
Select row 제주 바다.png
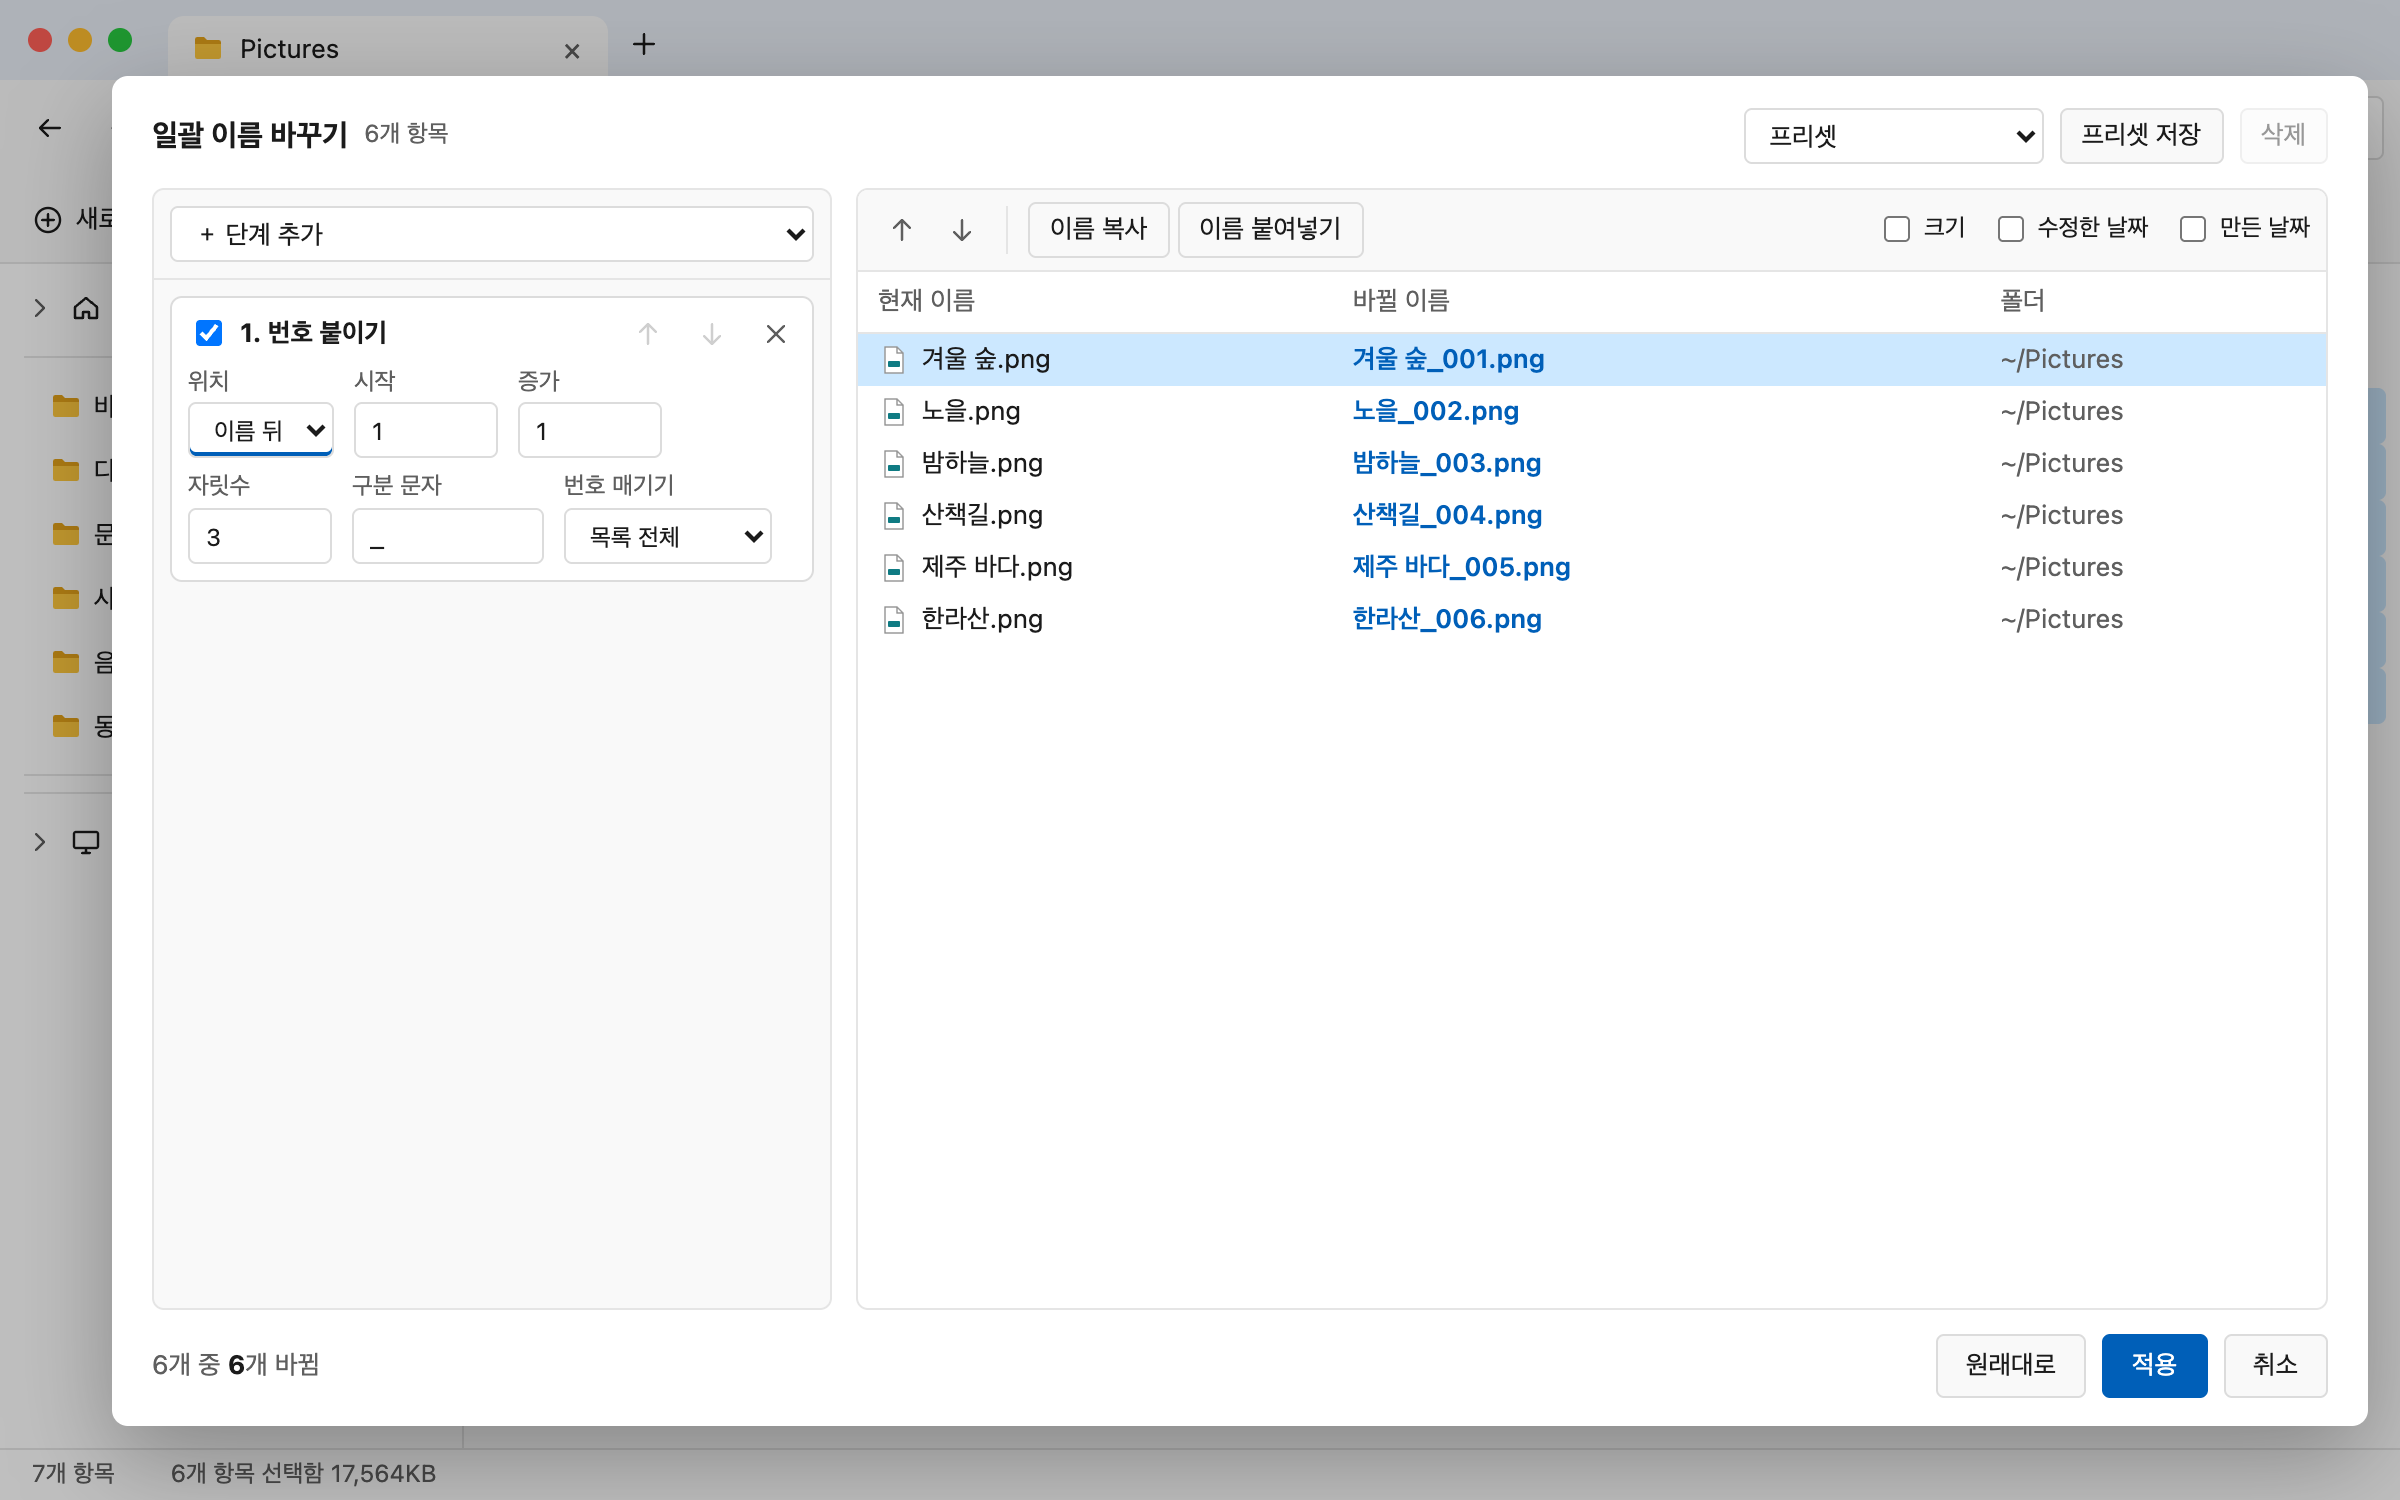point(1591,568)
